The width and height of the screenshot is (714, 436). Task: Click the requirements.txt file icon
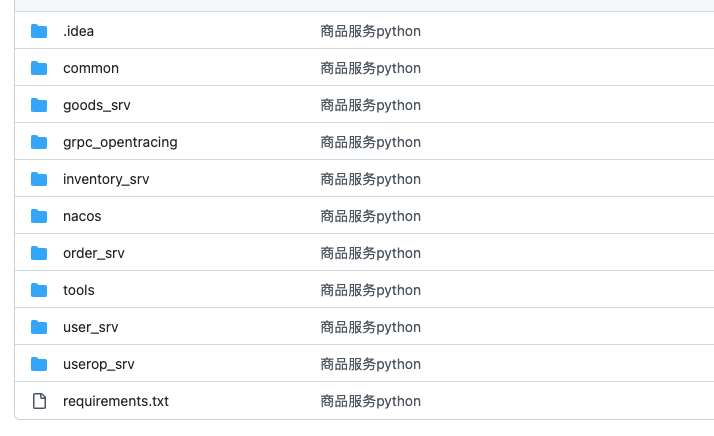(39, 401)
